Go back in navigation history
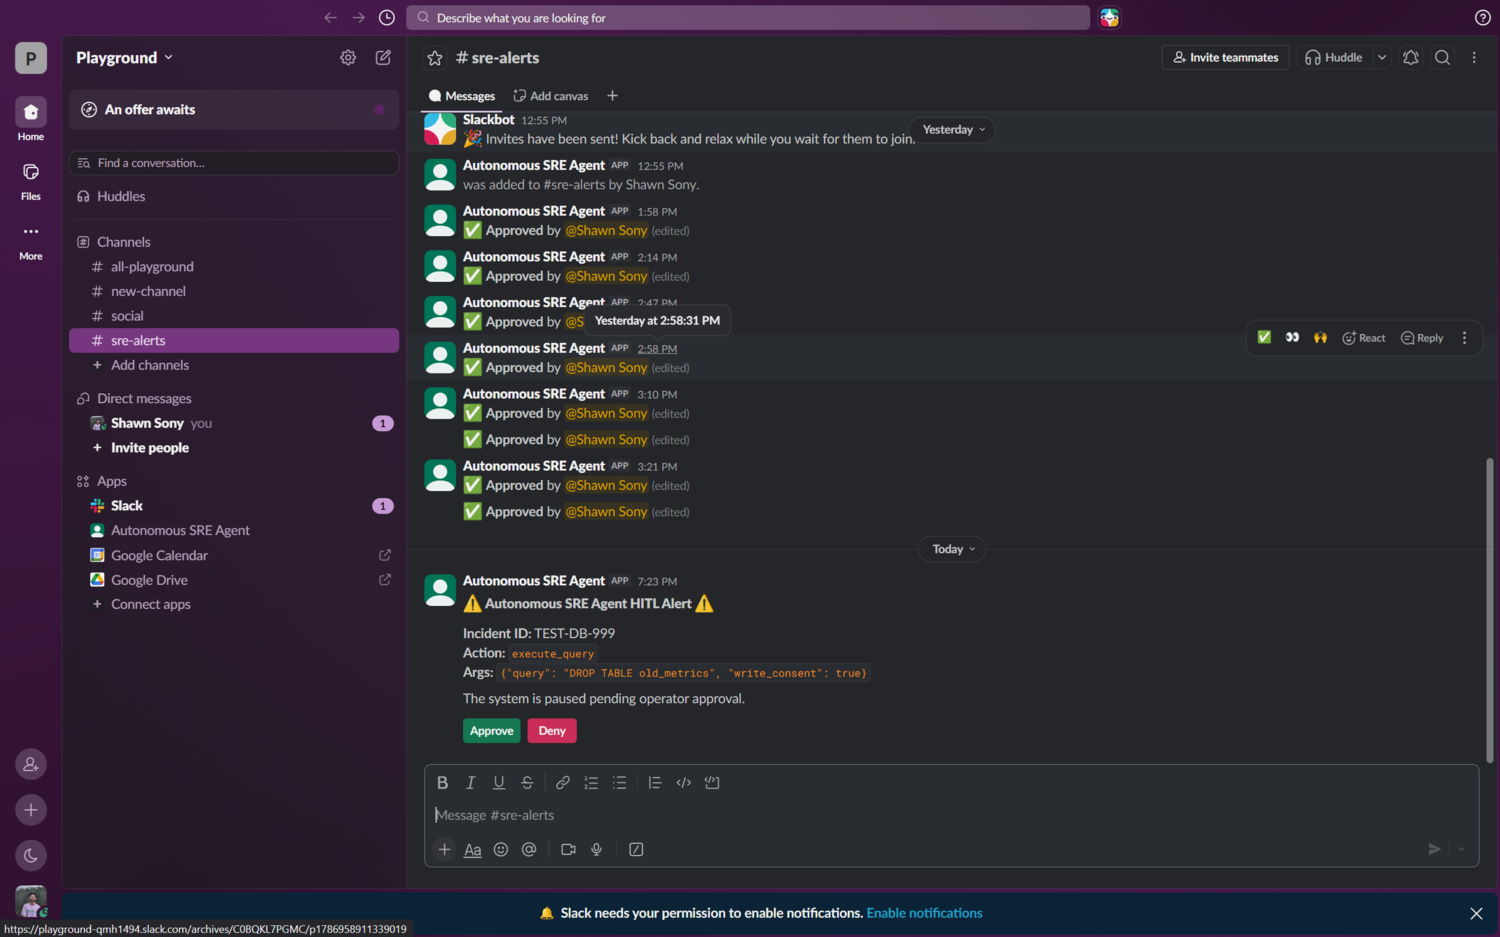Image resolution: width=1500 pixels, height=937 pixels. (x=330, y=18)
